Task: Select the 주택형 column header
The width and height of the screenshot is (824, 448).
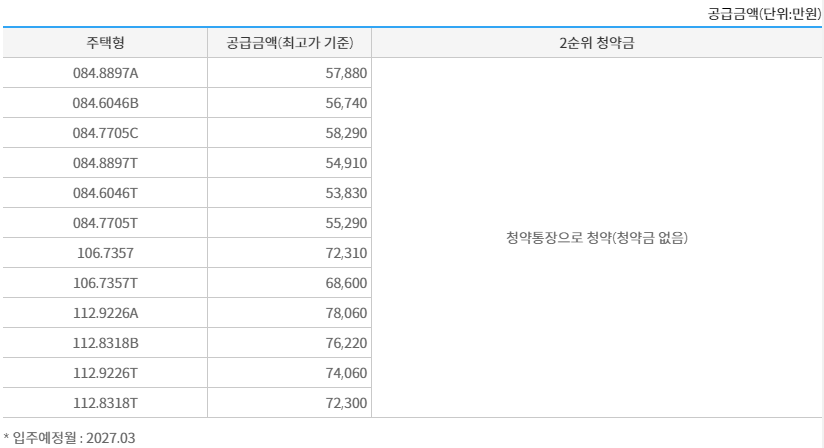Action: tap(105, 43)
